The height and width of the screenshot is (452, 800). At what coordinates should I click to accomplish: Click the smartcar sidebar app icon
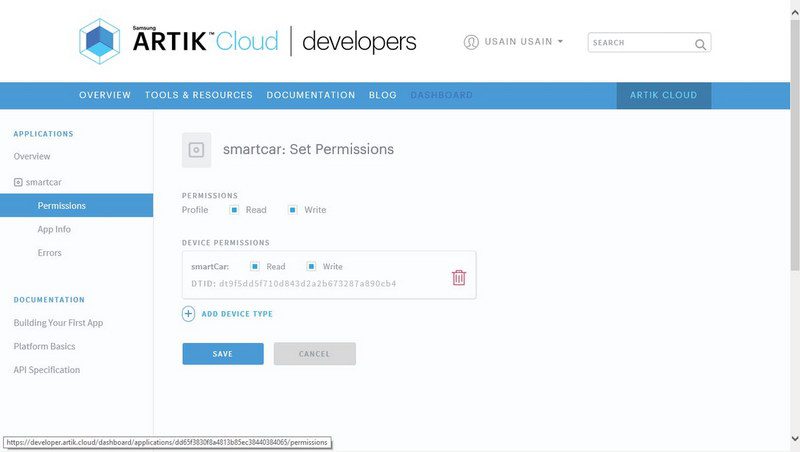[x=18, y=183]
